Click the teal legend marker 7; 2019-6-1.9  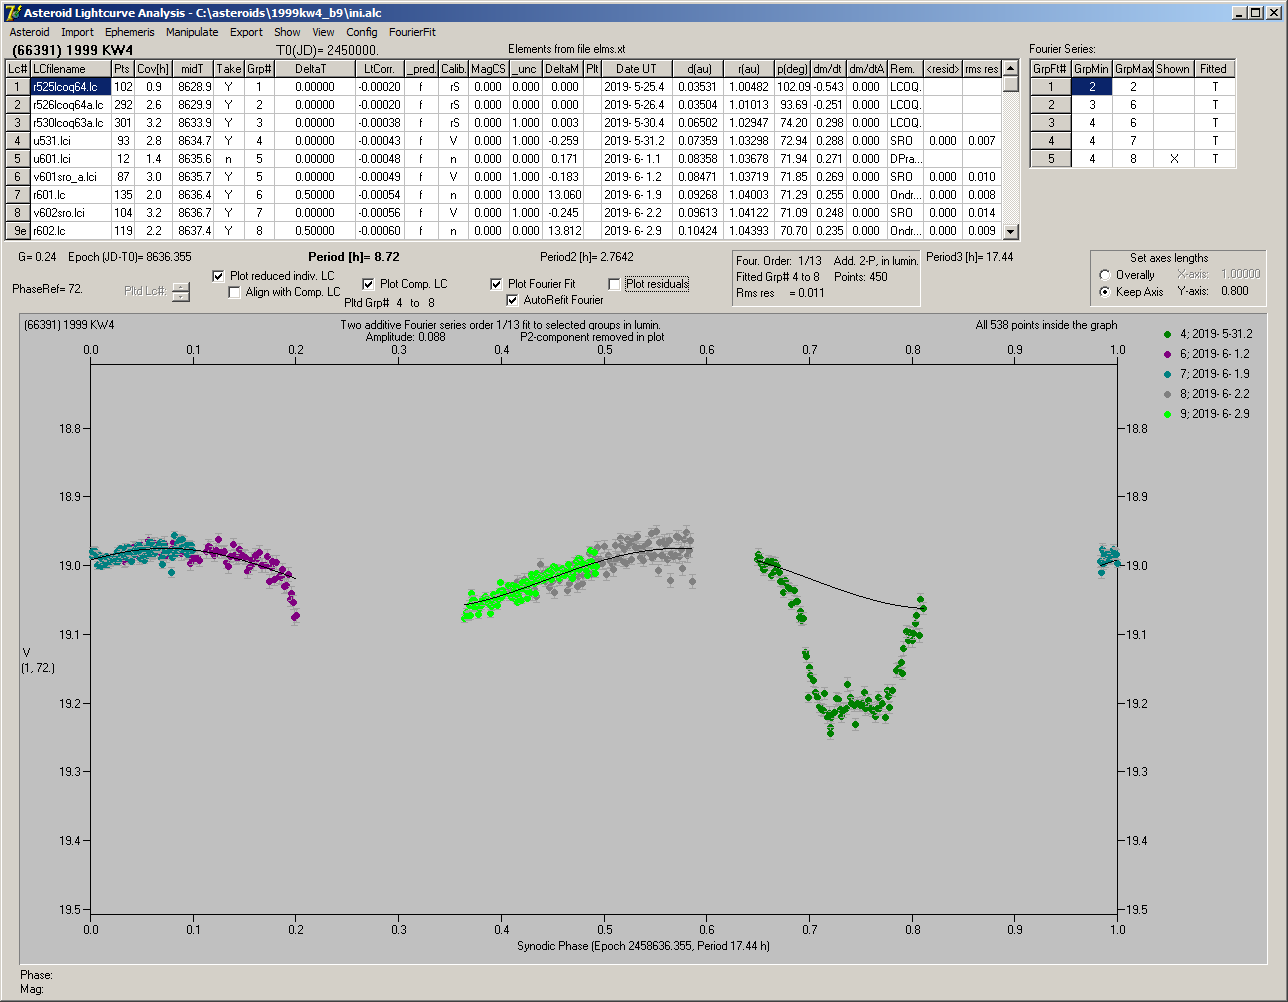[x=1169, y=374]
